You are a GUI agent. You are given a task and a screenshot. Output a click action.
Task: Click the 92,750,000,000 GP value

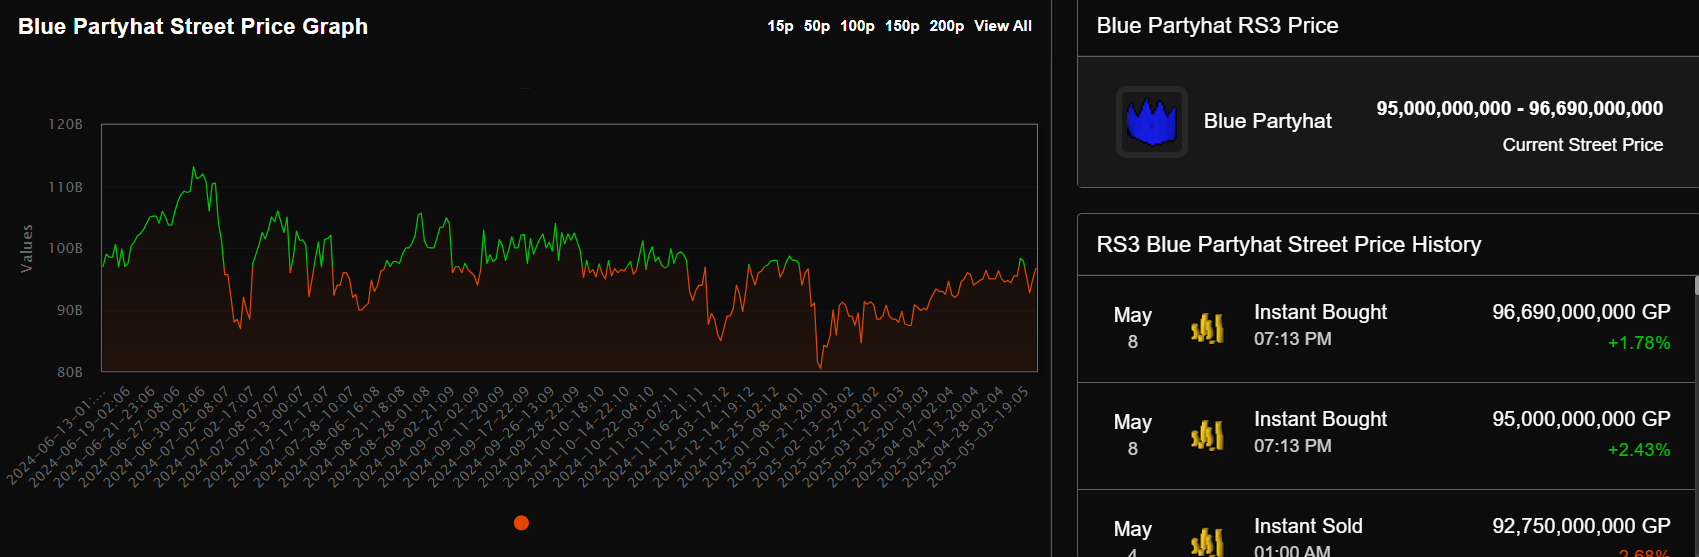click(x=1581, y=526)
